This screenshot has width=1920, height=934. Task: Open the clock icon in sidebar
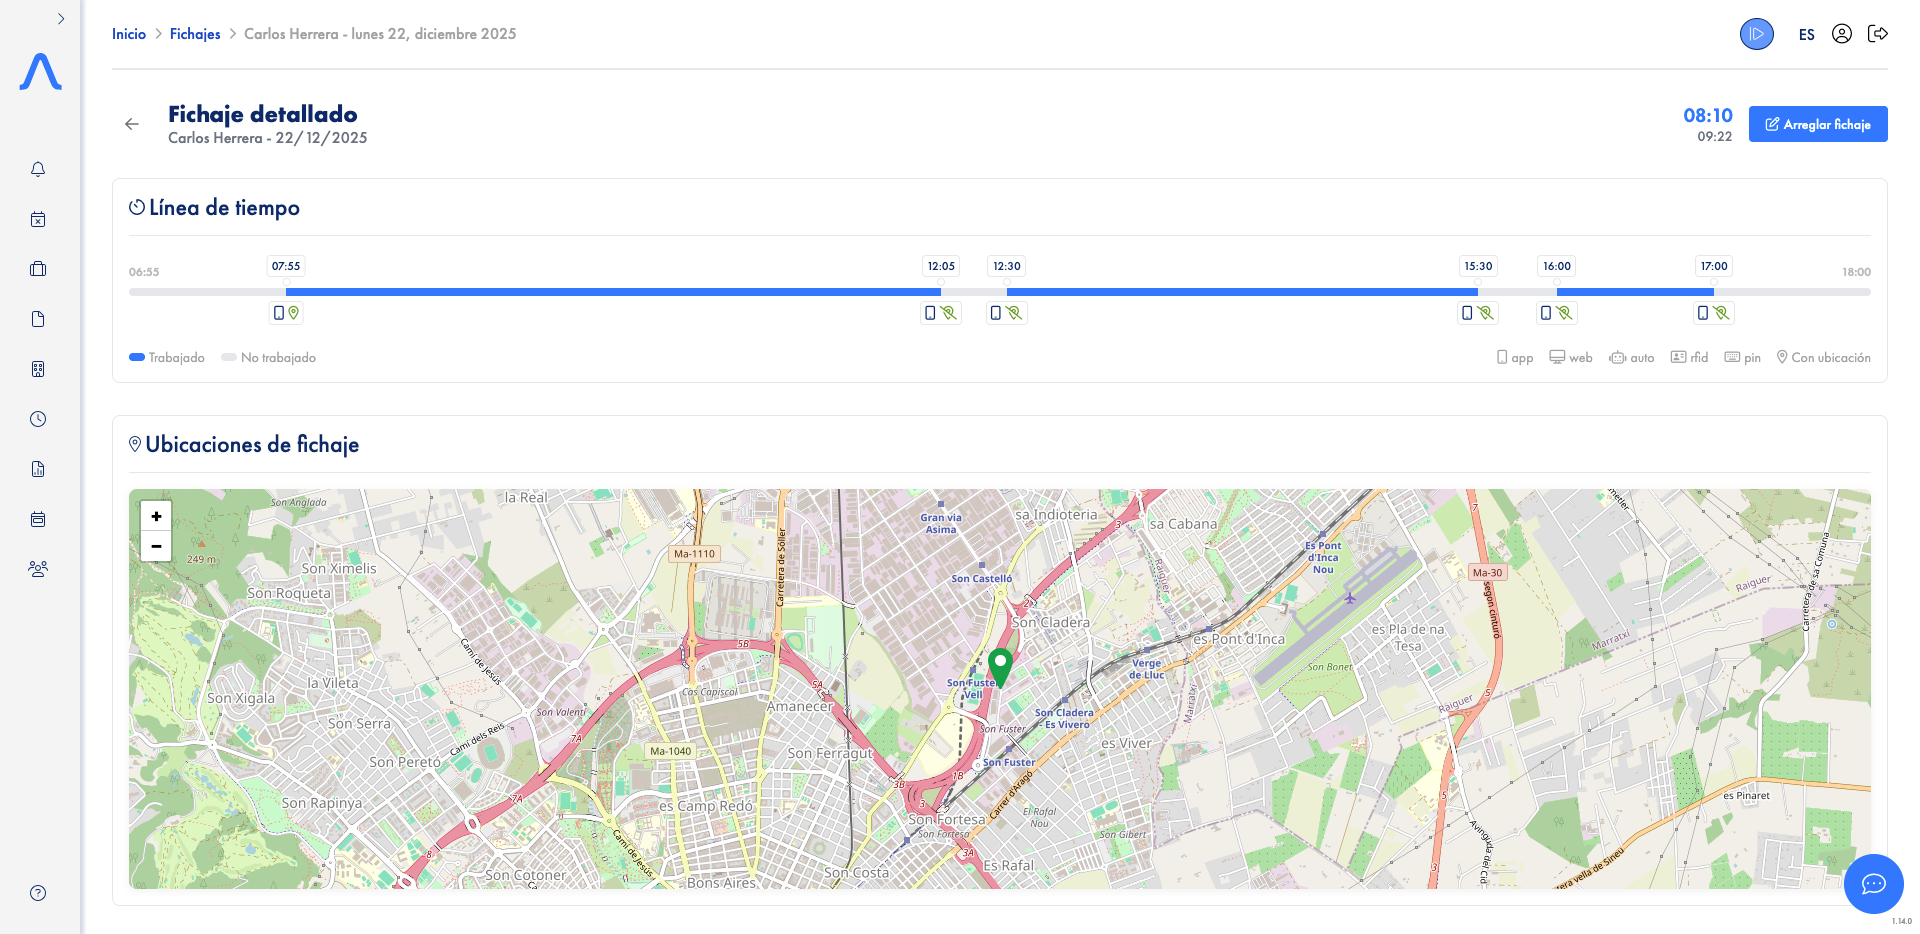38,419
